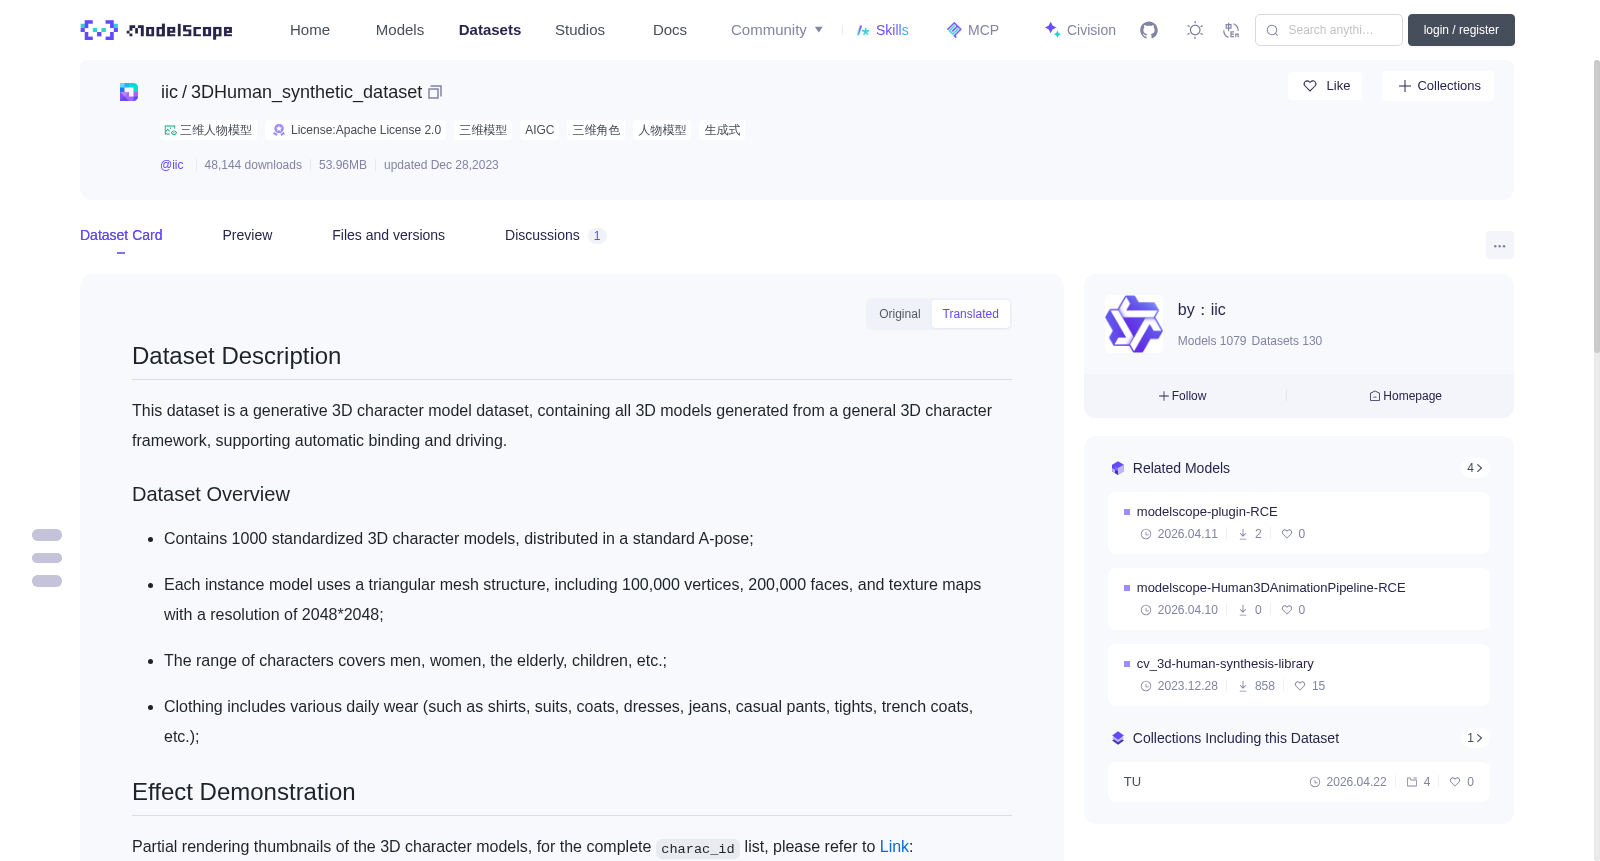
Task: Click the Skills icon in navbar
Action: (863, 30)
